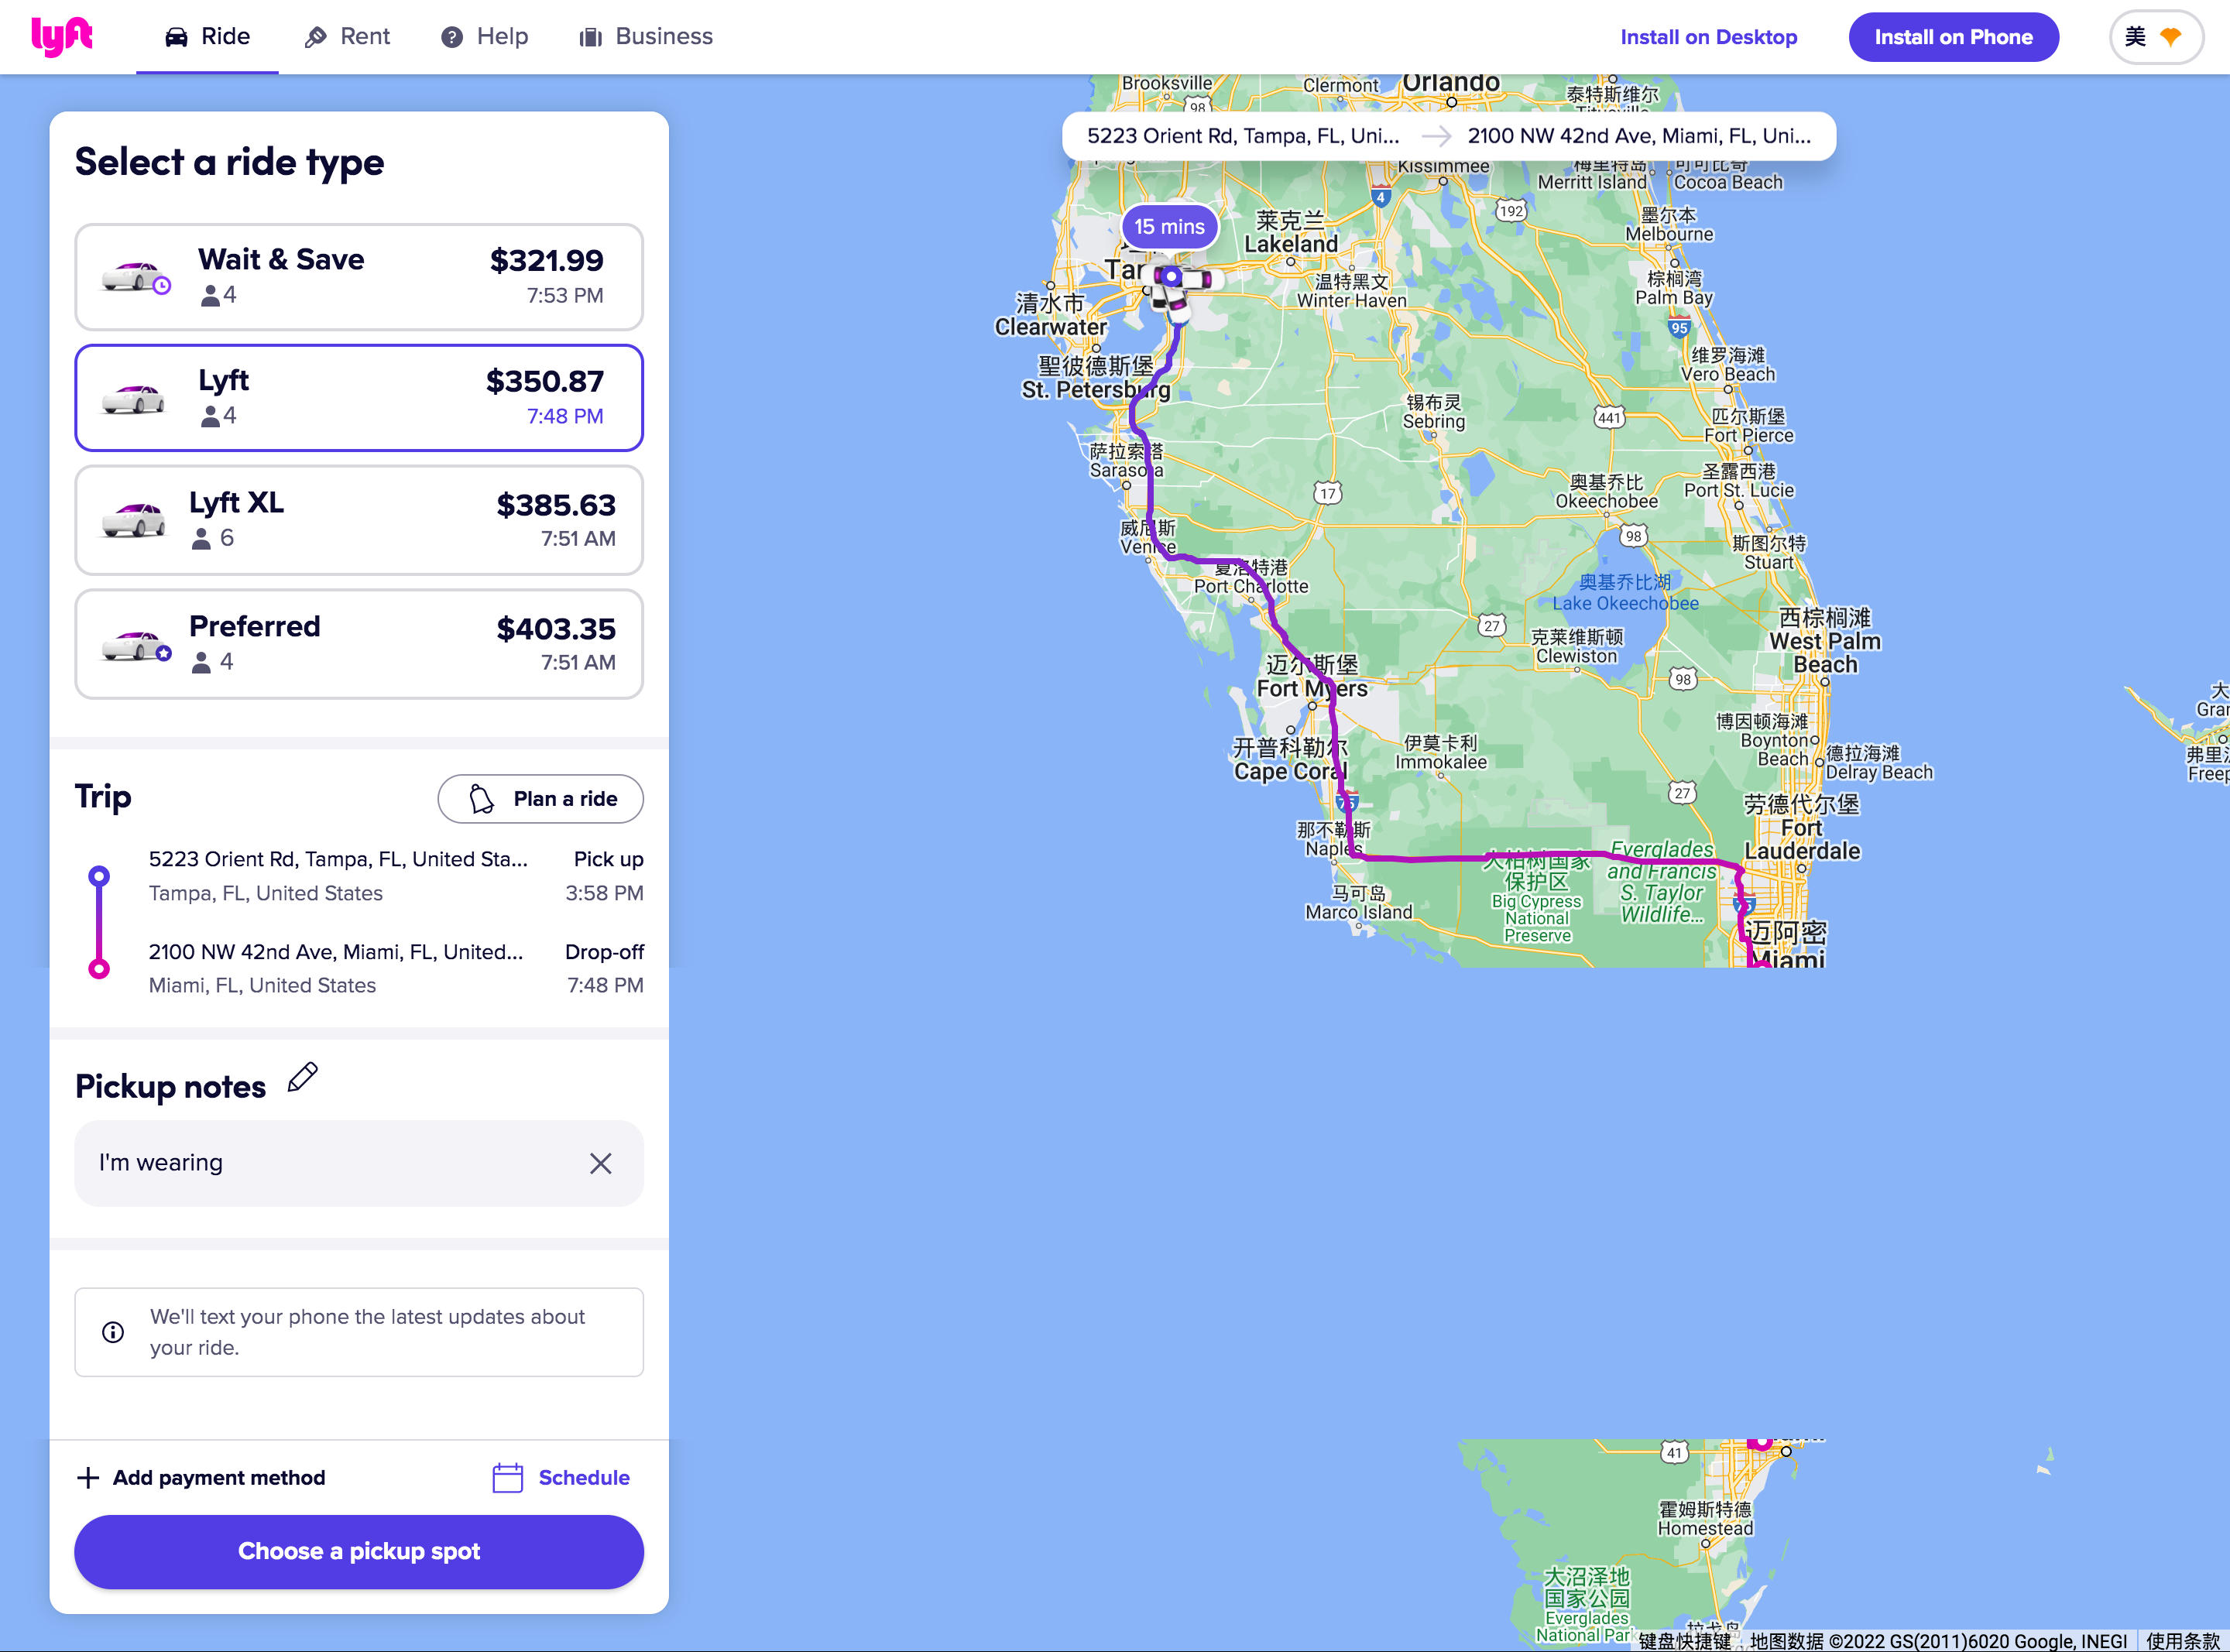
Task: Click the briefcase Business icon
Action: [591, 37]
